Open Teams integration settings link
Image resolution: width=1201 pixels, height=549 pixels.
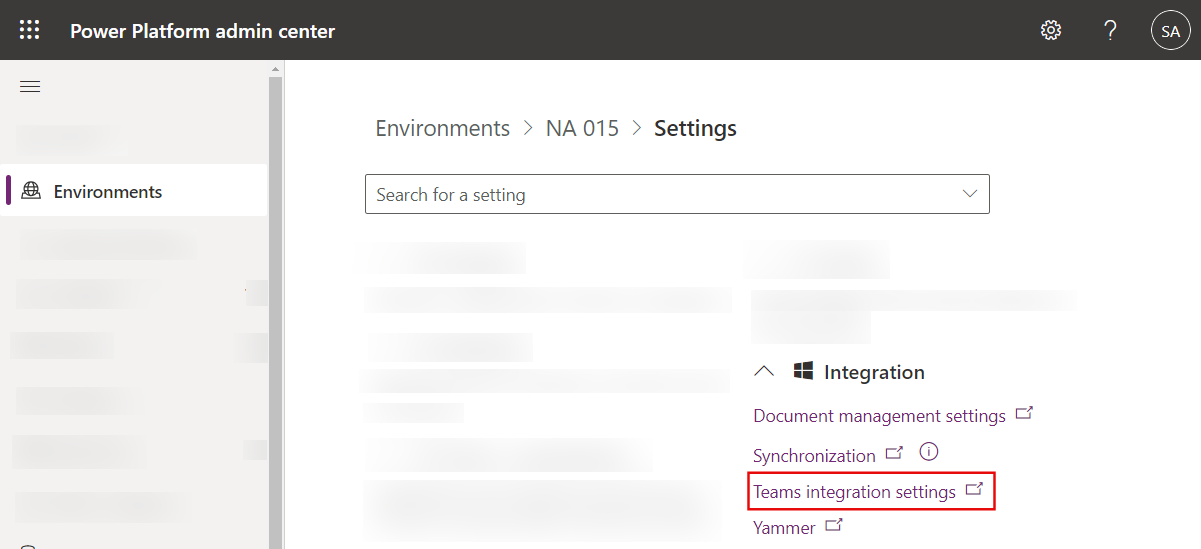click(x=854, y=491)
